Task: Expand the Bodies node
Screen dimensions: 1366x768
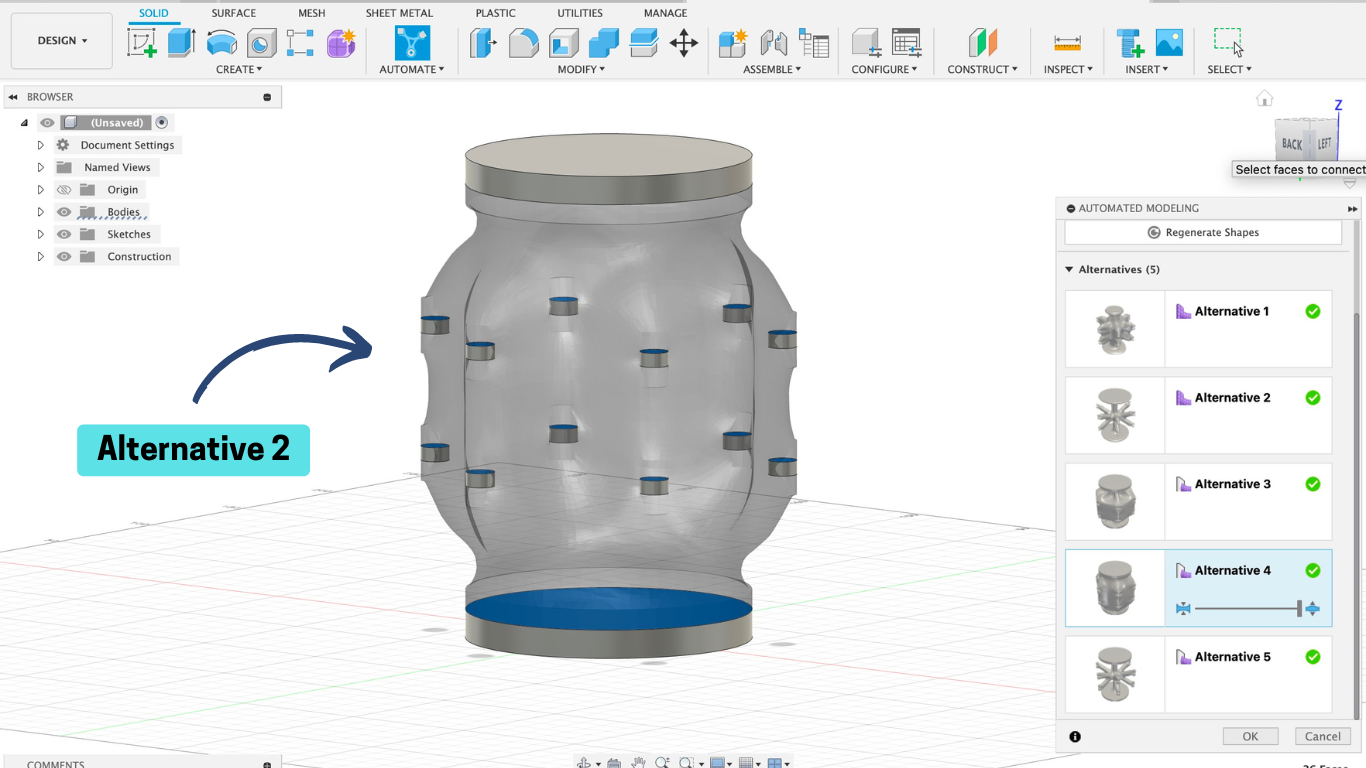Action: pyautogui.click(x=41, y=212)
